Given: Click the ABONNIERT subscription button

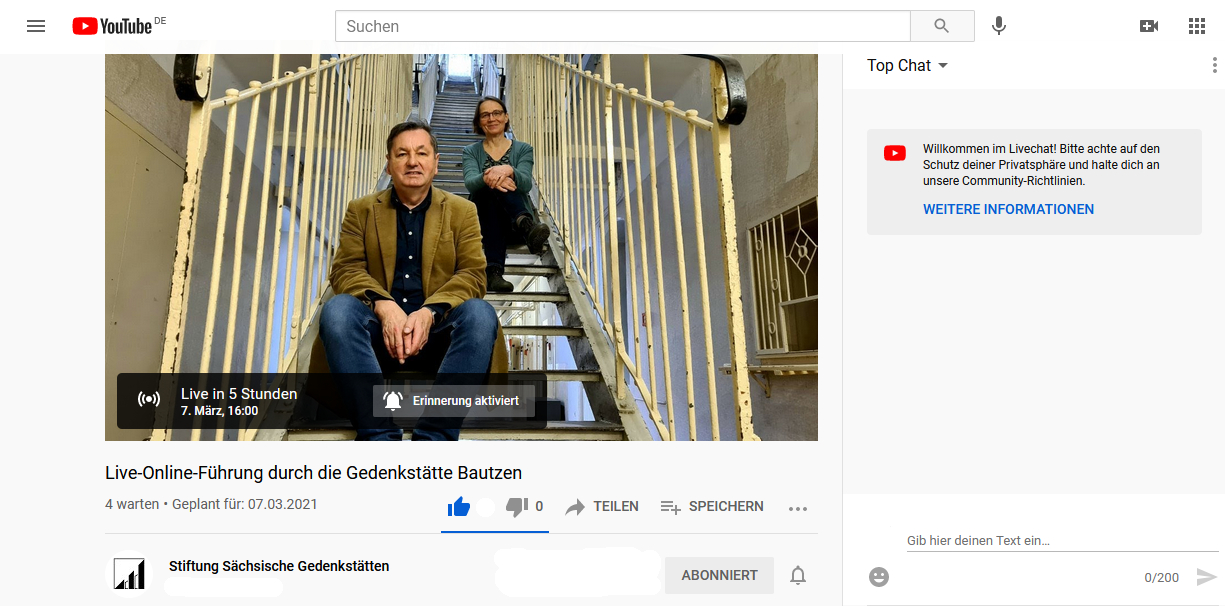Looking at the screenshot, I should 719,576.
